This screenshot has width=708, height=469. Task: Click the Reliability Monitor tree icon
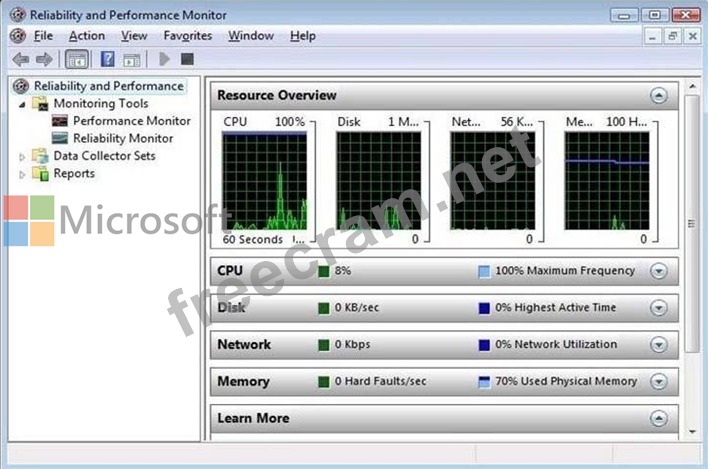click(x=60, y=138)
